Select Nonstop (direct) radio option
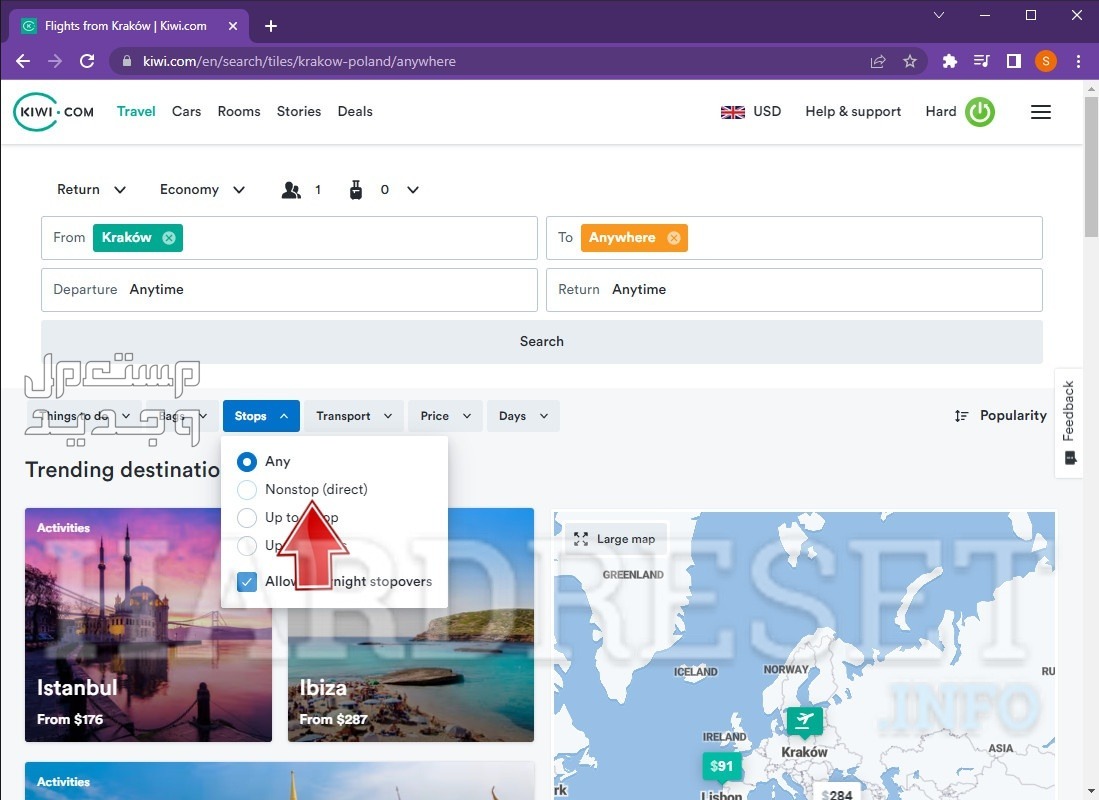This screenshot has height=800, width=1099. pyautogui.click(x=247, y=490)
